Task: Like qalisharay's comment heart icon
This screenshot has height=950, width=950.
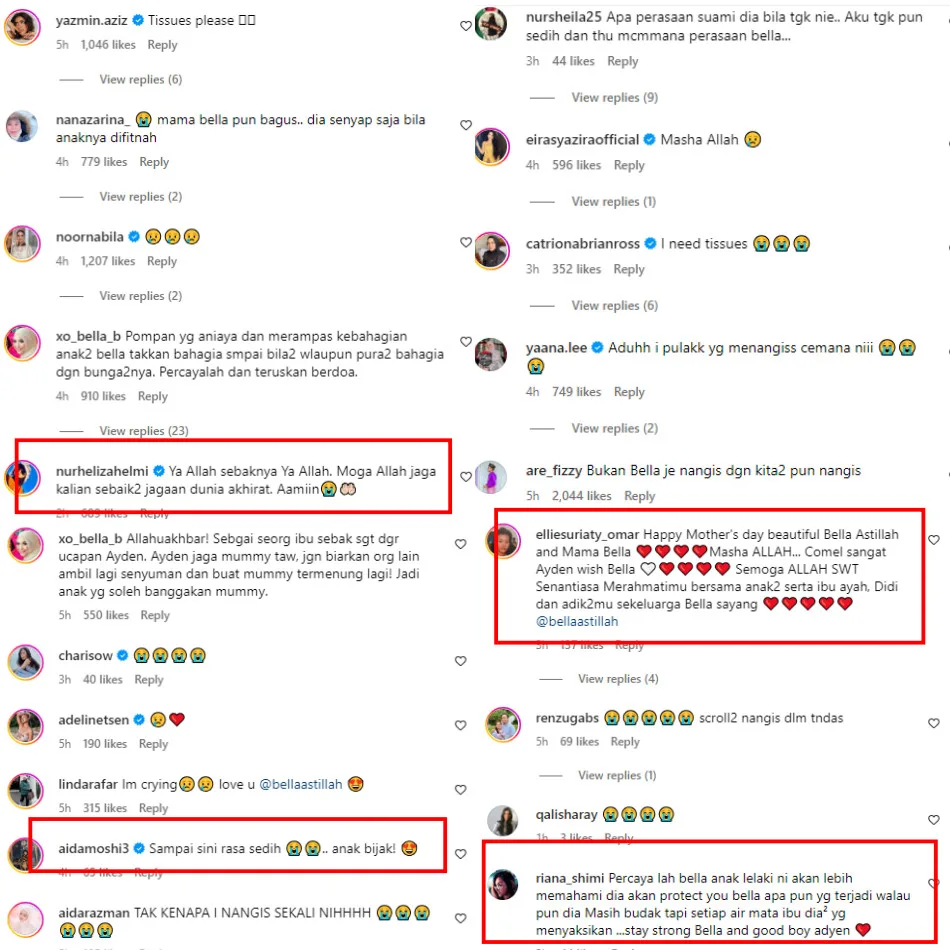Action: click(x=934, y=820)
